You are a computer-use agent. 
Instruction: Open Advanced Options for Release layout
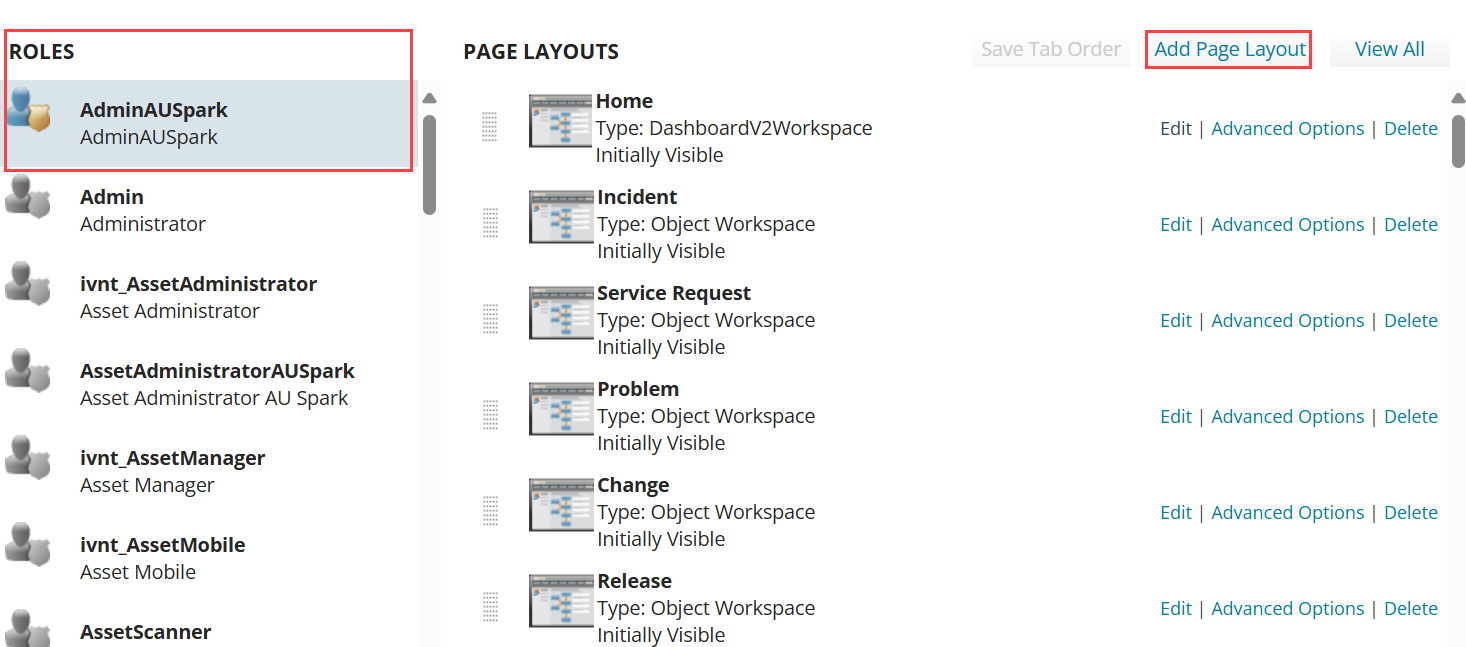tap(1287, 608)
